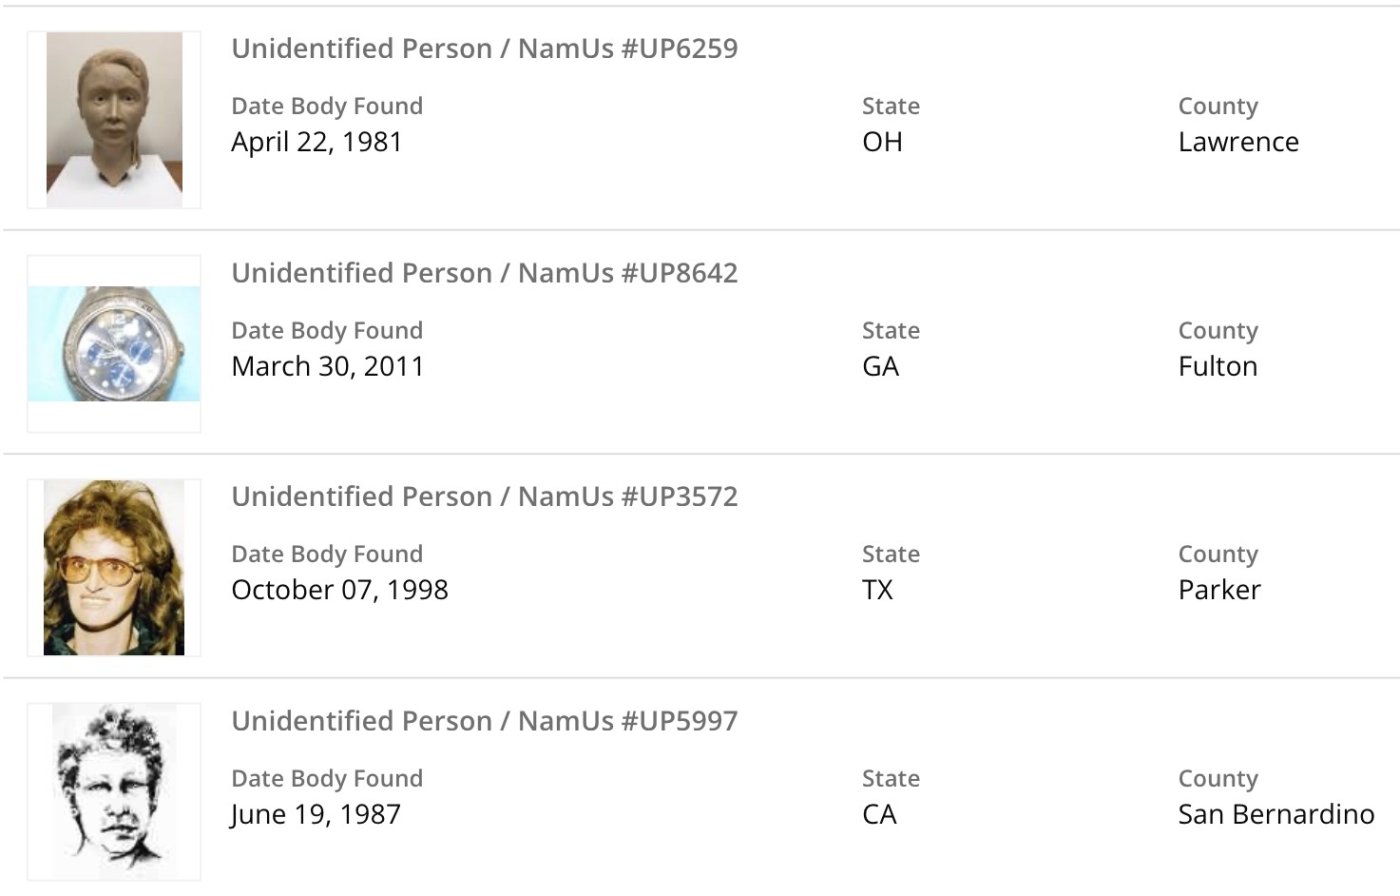The height and width of the screenshot is (896, 1400).
Task: Select the CA state value
Action: pyautogui.click(x=879, y=814)
